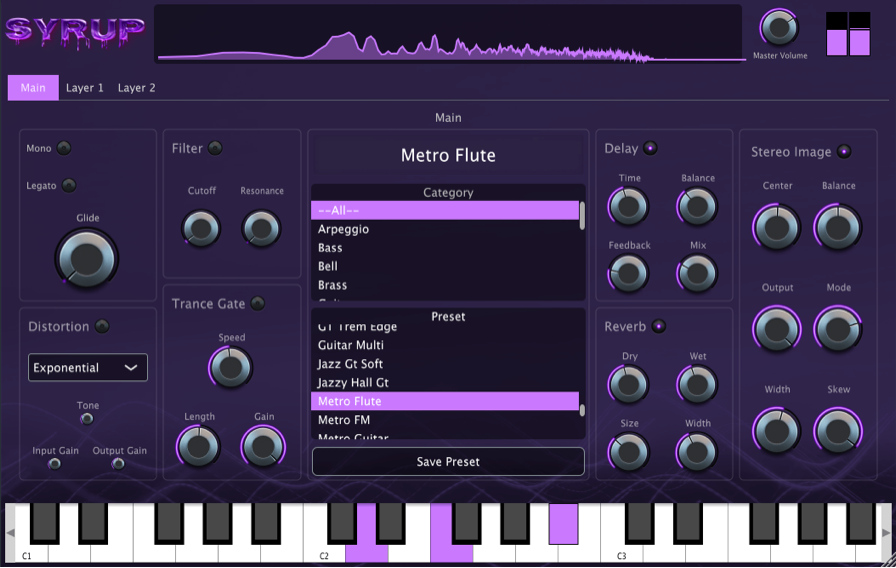Image resolution: width=896 pixels, height=568 pixels.
Task: Click the Stereo Image Balance knob
Action: click(838, 227)
